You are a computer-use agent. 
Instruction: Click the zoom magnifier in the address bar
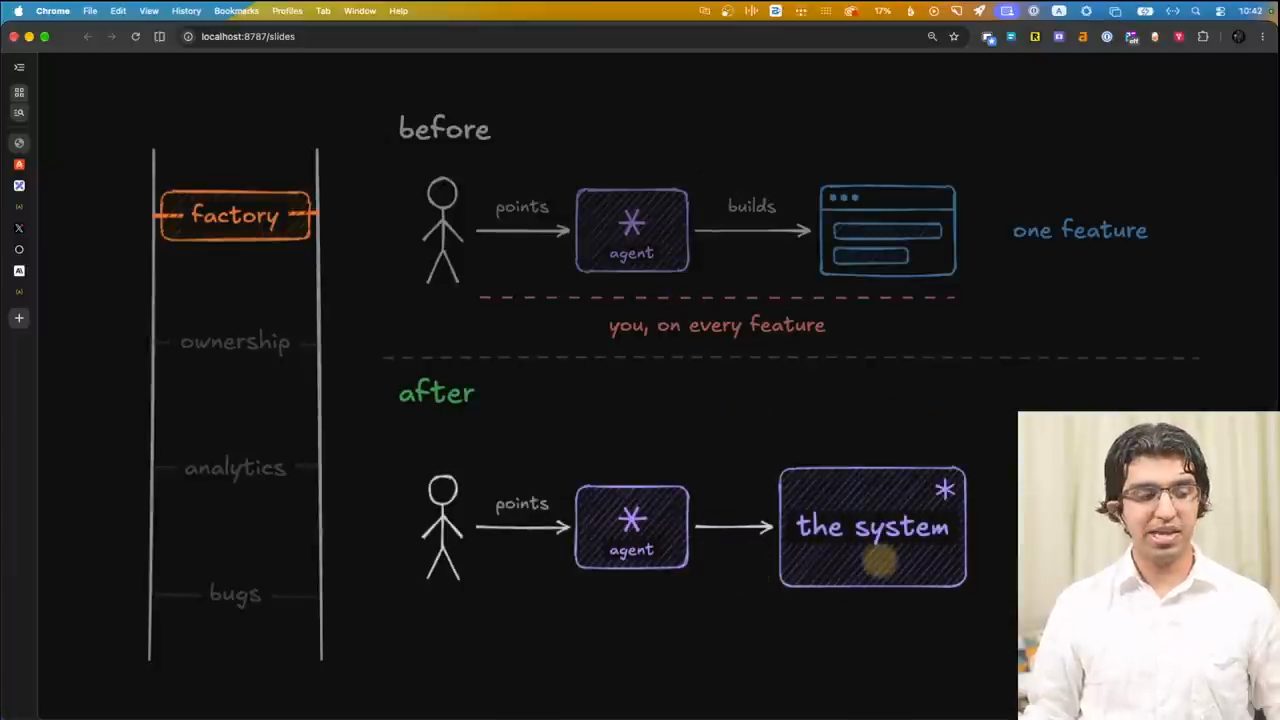pos(932,37)
